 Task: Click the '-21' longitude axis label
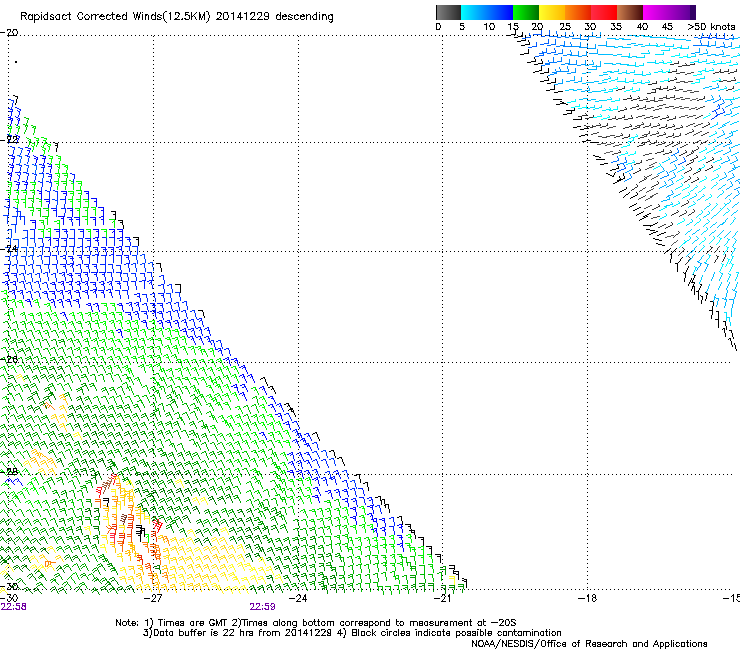tap(442, 598)
